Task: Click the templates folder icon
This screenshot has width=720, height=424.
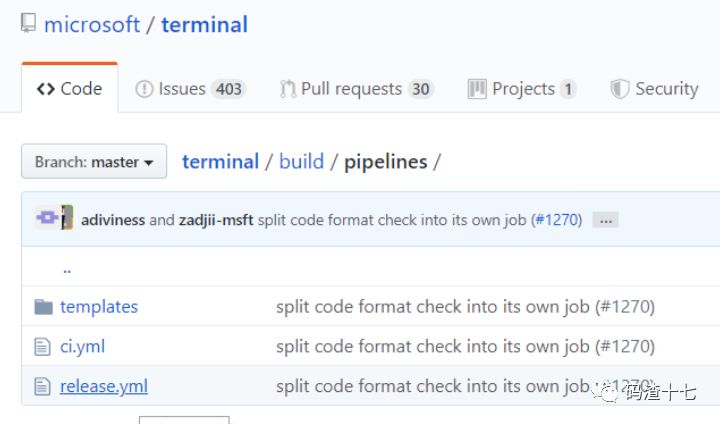Action: [44, 307]
